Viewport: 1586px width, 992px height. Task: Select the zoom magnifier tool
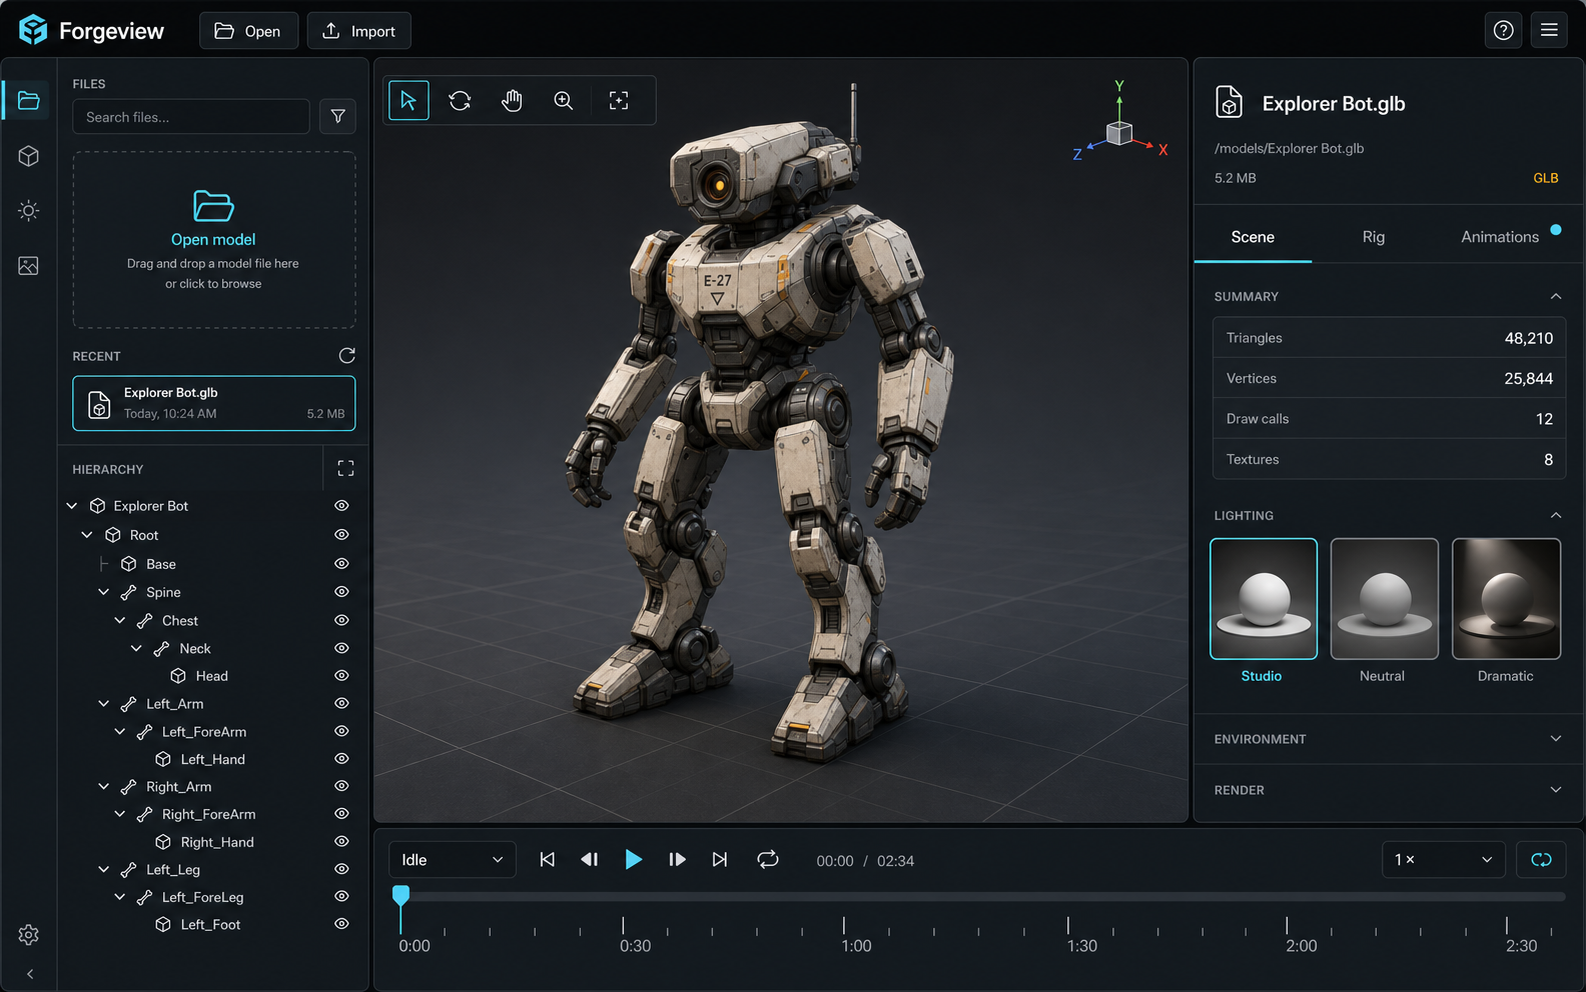564,100
